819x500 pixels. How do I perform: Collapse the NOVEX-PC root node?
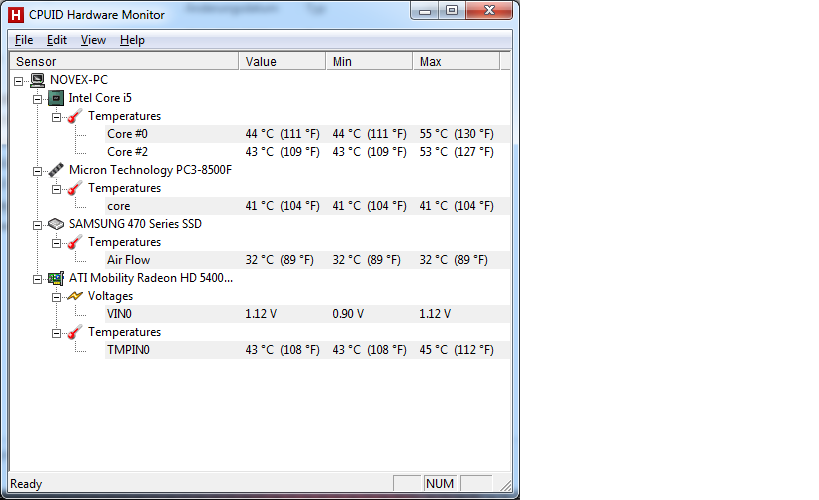pyautogui.click(x=19, y=81)
